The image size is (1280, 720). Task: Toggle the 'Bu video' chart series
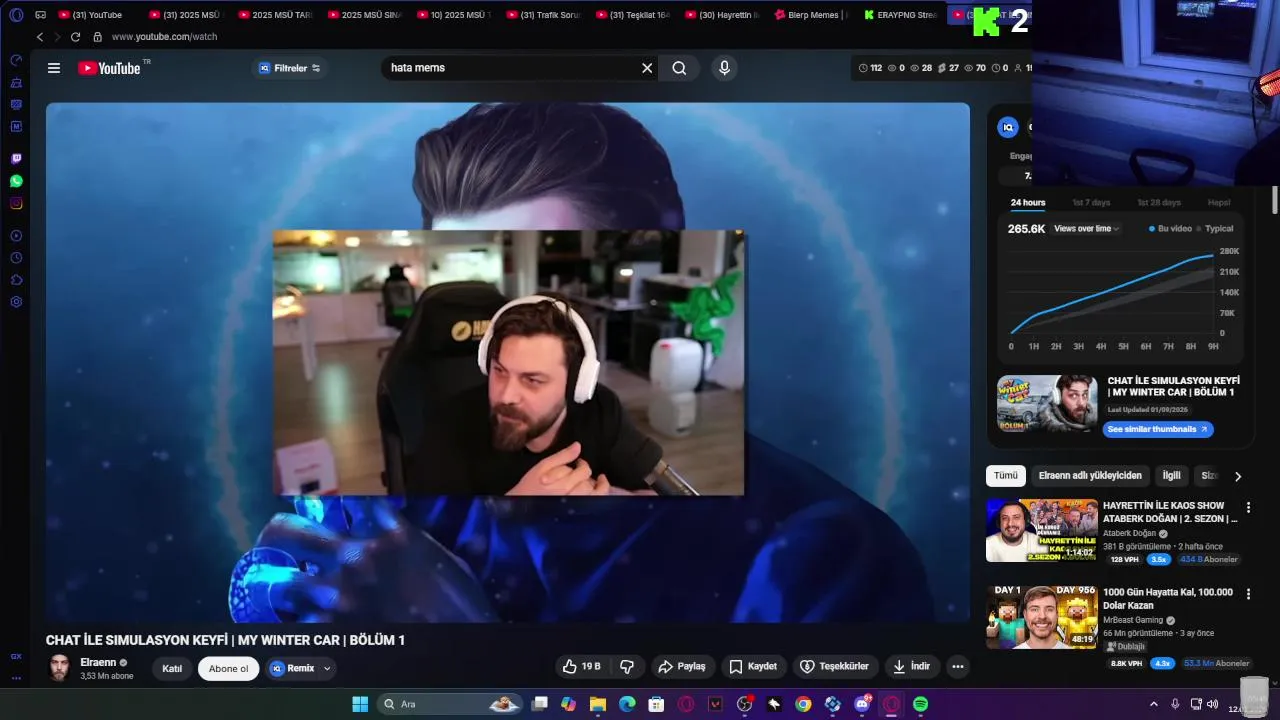pos(1170,228)
